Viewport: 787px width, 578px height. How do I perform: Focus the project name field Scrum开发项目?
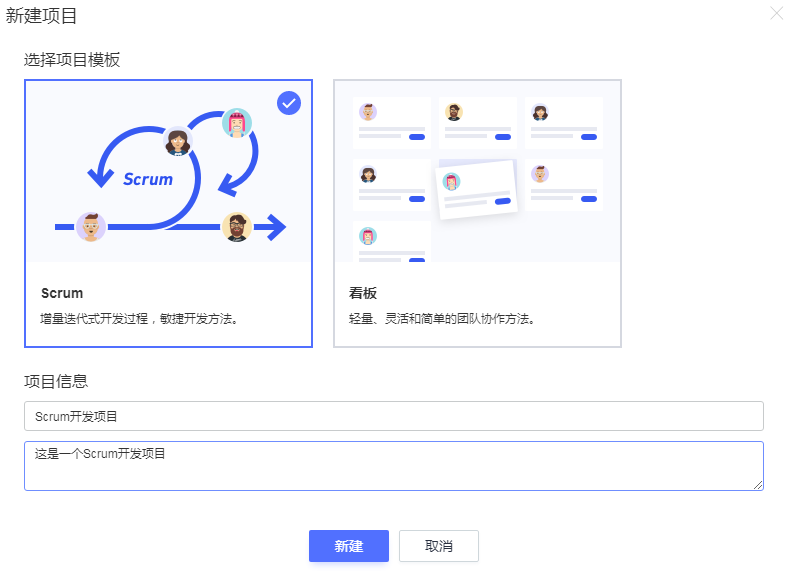[x=394, y=416]
